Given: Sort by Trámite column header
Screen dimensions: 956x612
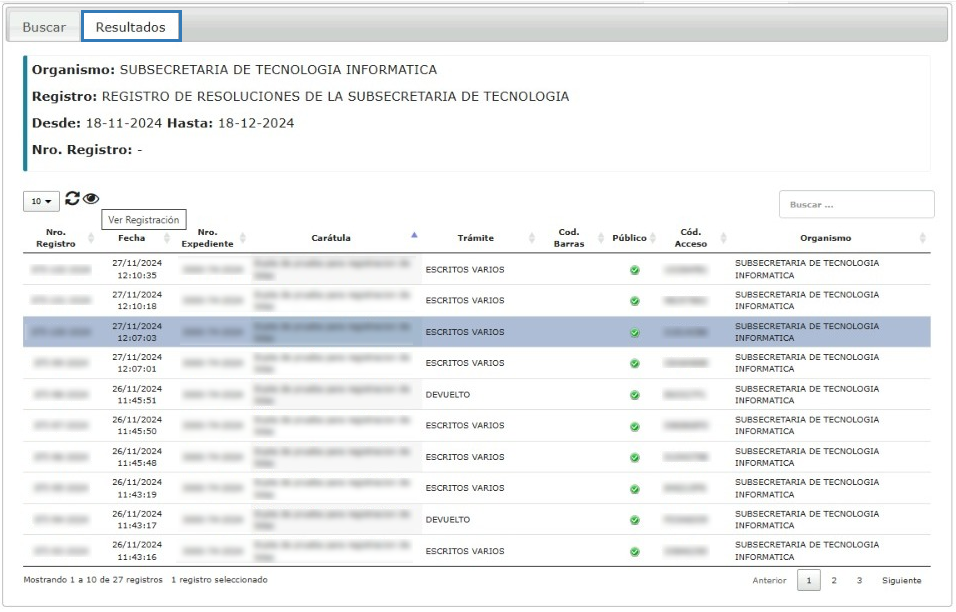Looking at the screenshot, I should click(476, 238).
